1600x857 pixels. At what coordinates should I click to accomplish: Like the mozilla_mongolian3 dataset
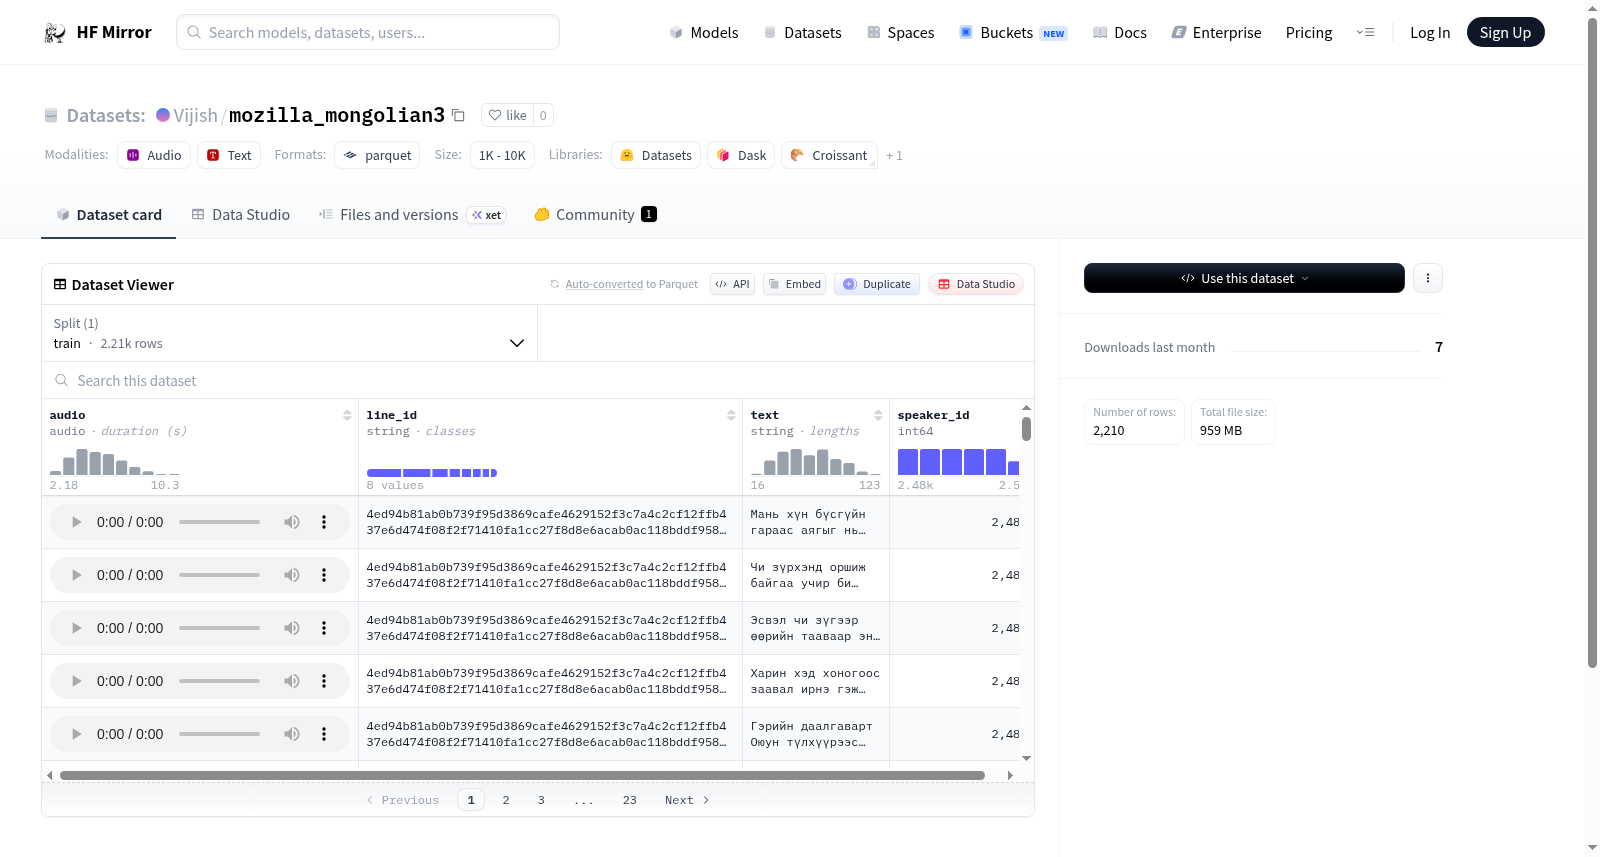click(507, 115)
